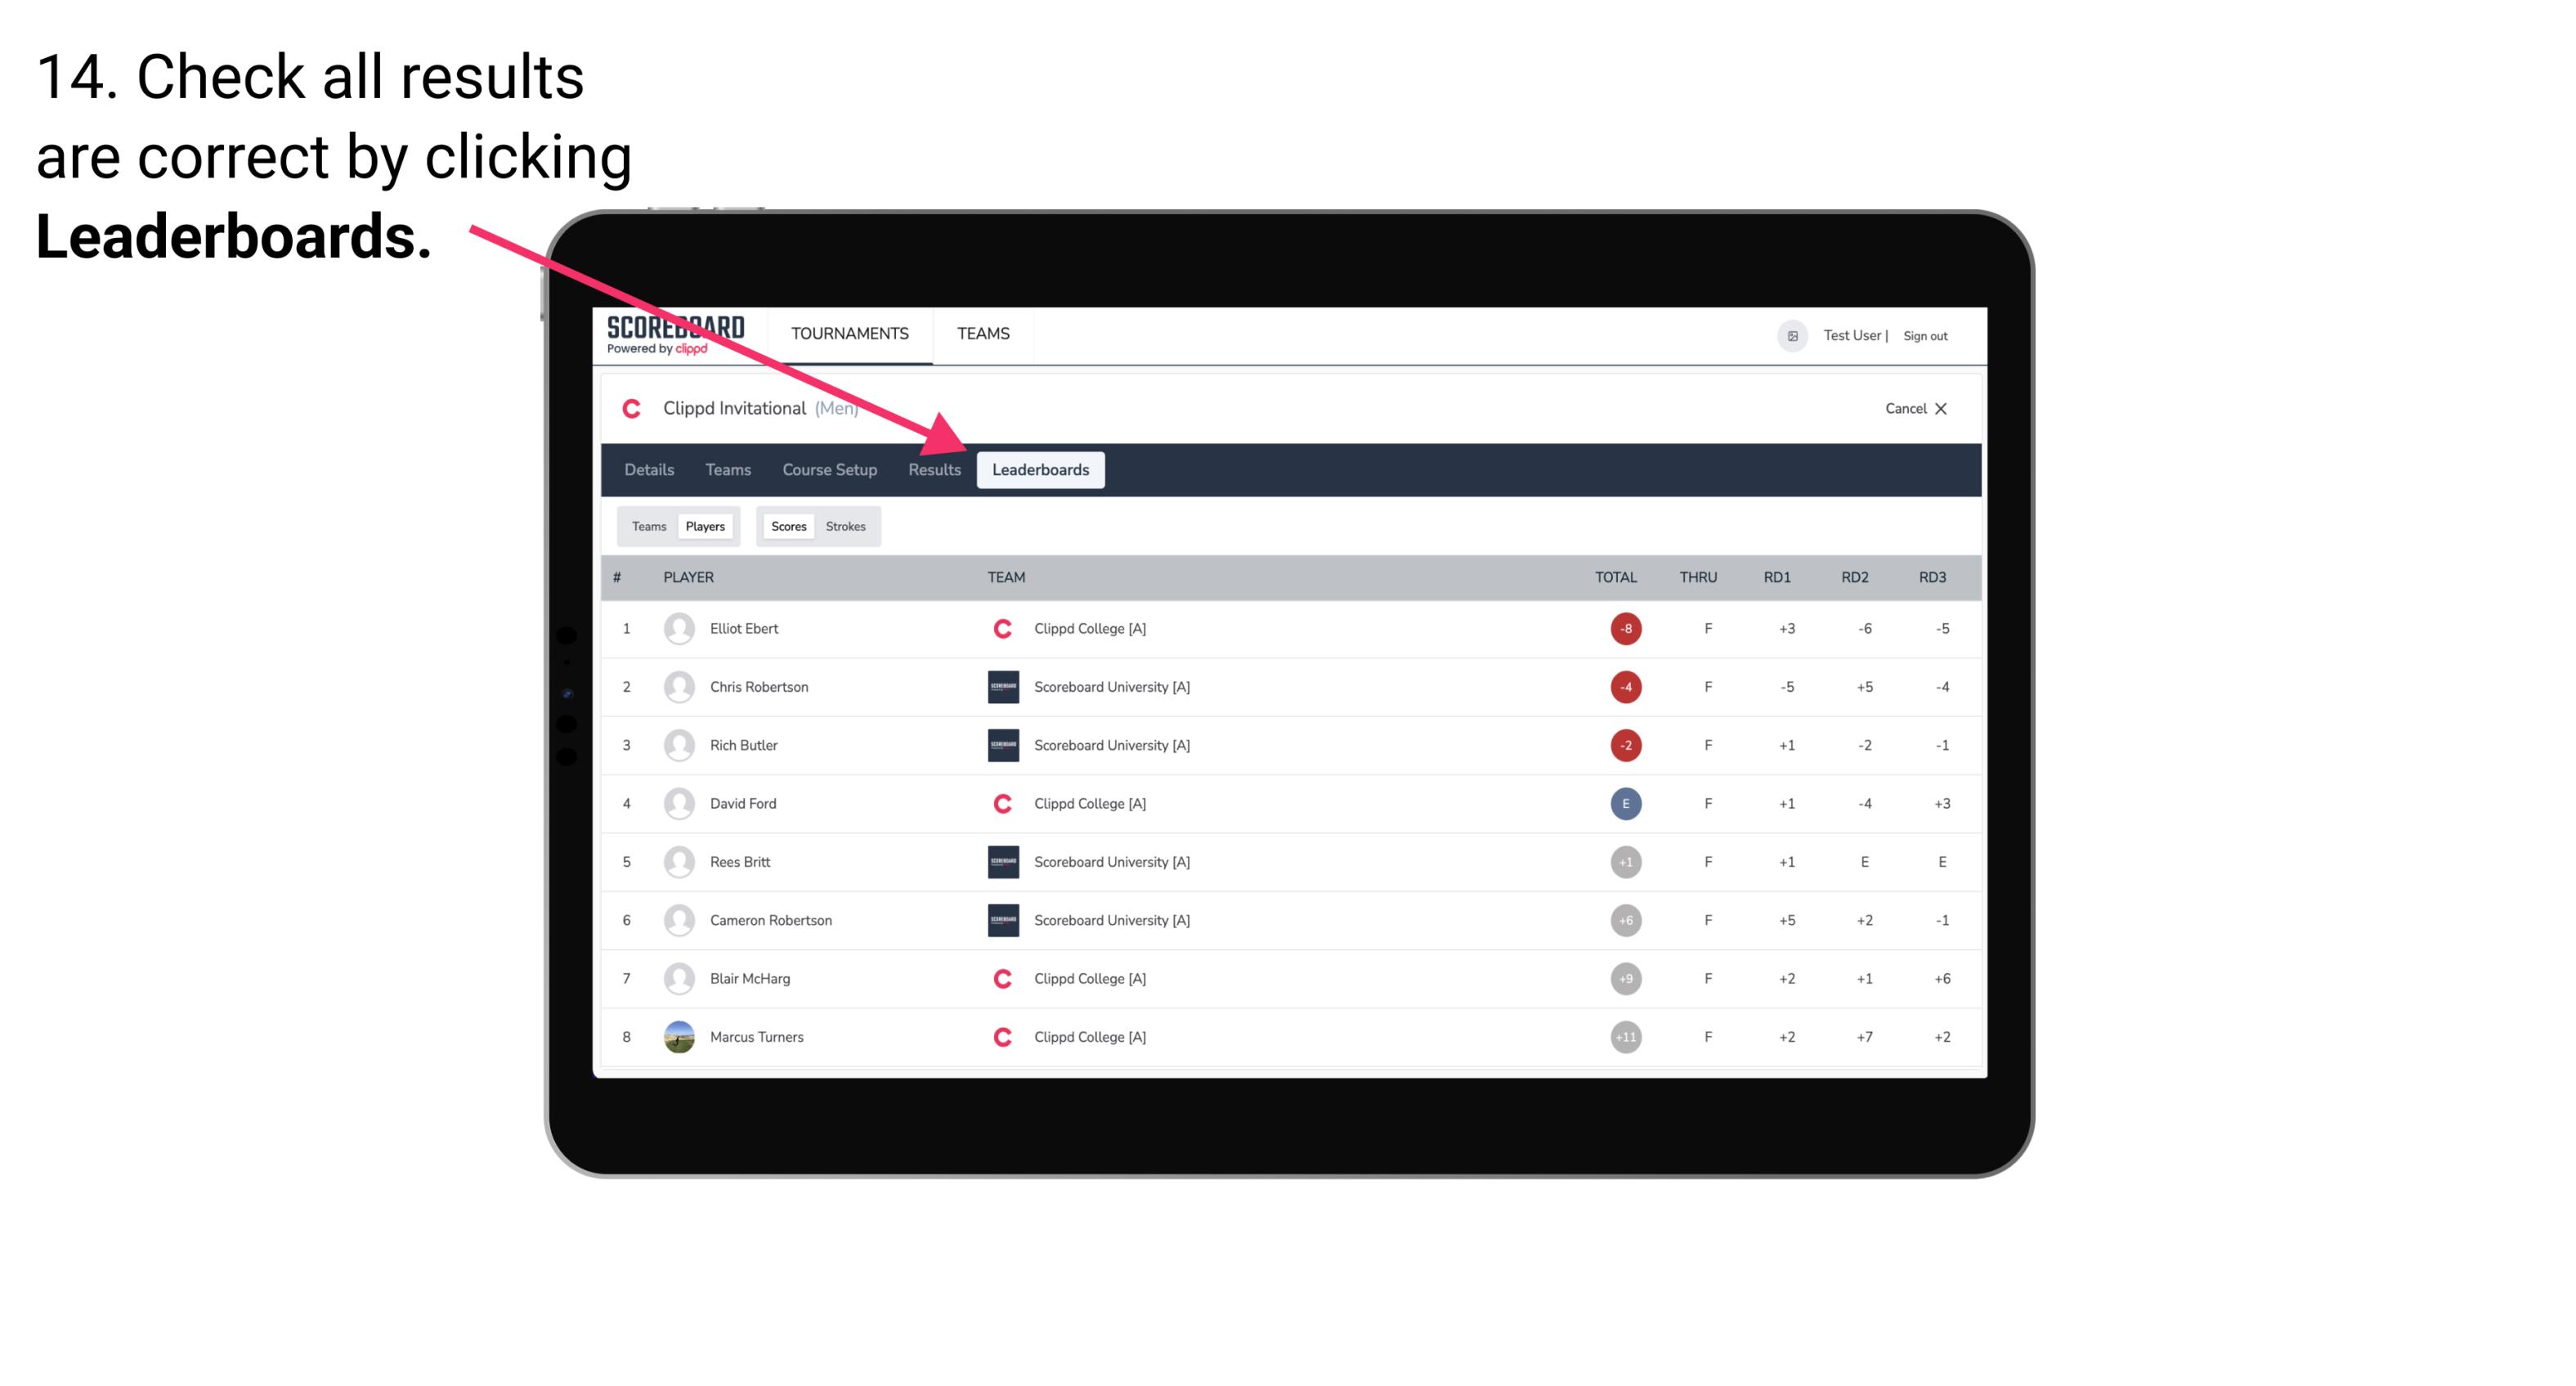Switch to the Results tab
This screenshot has height=1386, width=2576.
(x=933, y=471)
